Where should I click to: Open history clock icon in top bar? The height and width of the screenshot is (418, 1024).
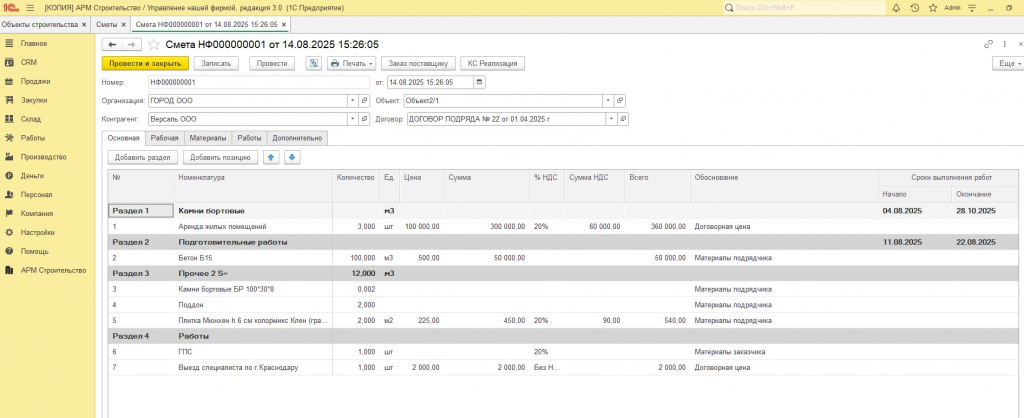(x=914, y=7)
